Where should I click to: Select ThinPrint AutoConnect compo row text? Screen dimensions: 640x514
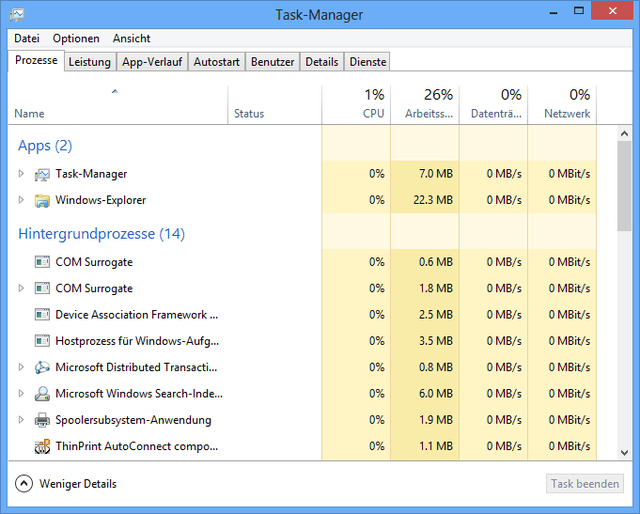tap(137, 446)
